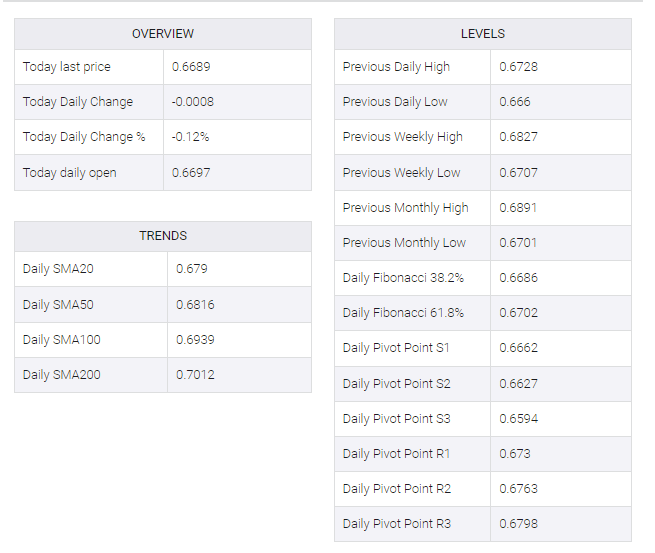Click the Daily Fibonacci 38.2% label
Screen dimensions: 655x553
tap(403, 278)
